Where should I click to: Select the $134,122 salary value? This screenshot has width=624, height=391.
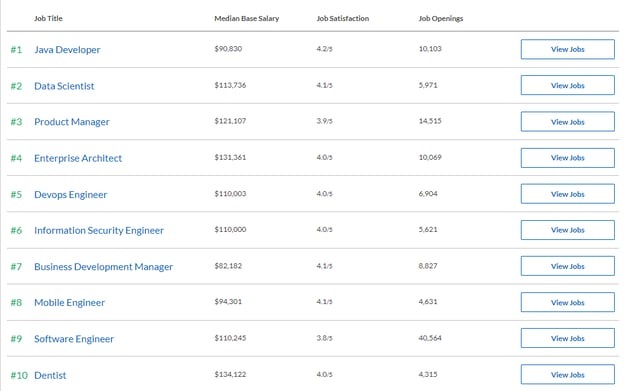click(x=230, y=374)
